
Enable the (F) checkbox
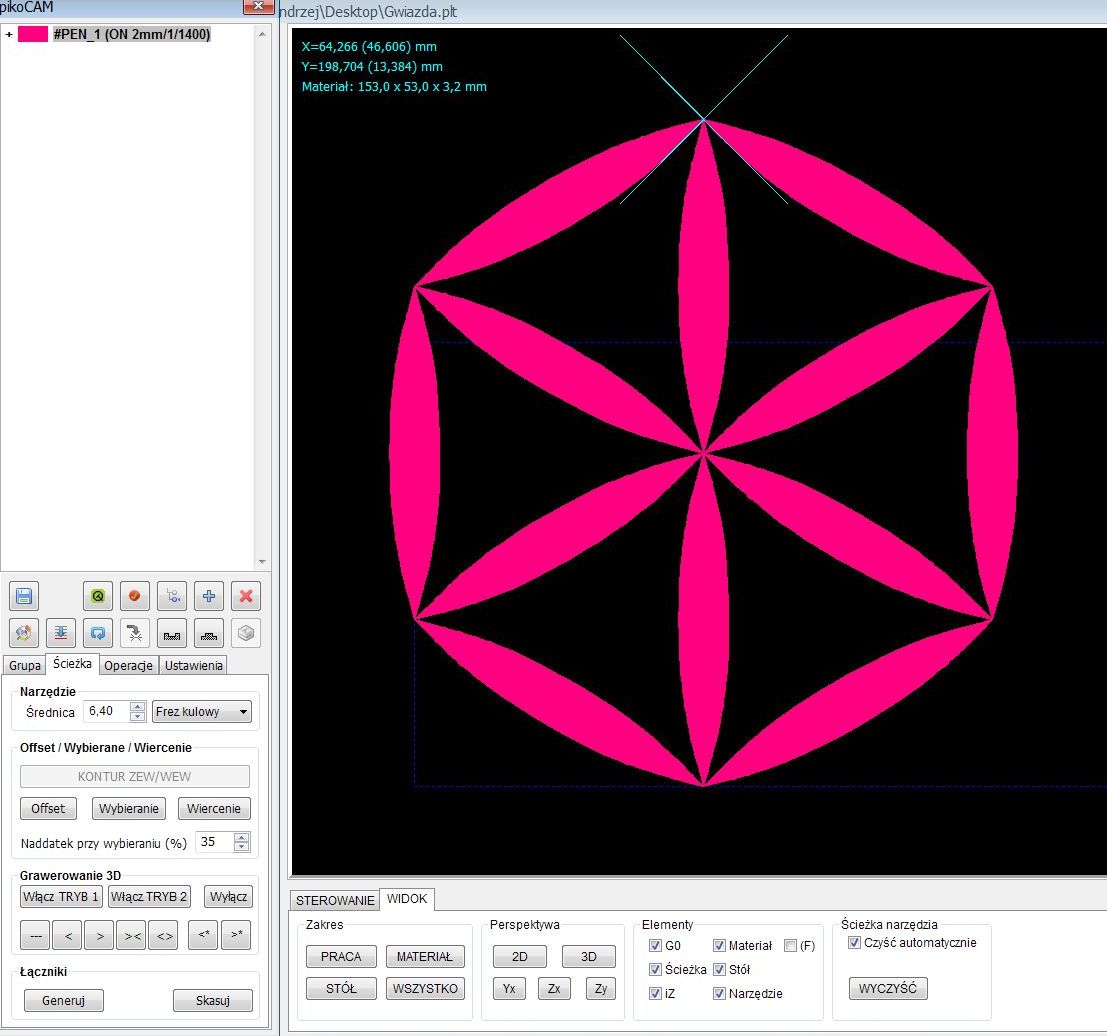(x=791, y=946)
